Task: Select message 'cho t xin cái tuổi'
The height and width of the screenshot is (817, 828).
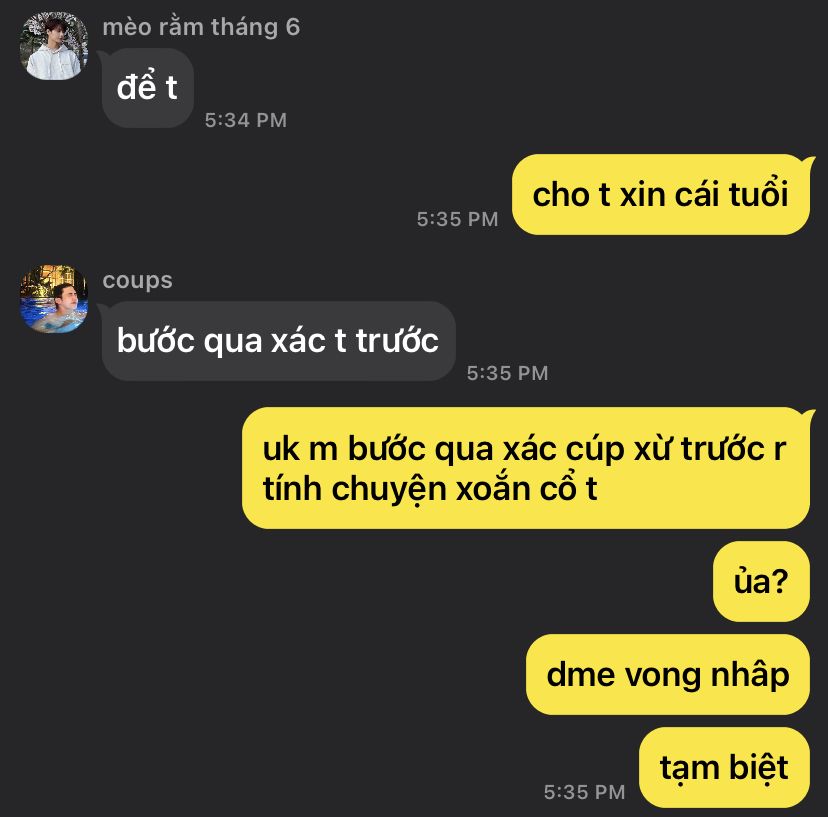Action: [661, 194]
